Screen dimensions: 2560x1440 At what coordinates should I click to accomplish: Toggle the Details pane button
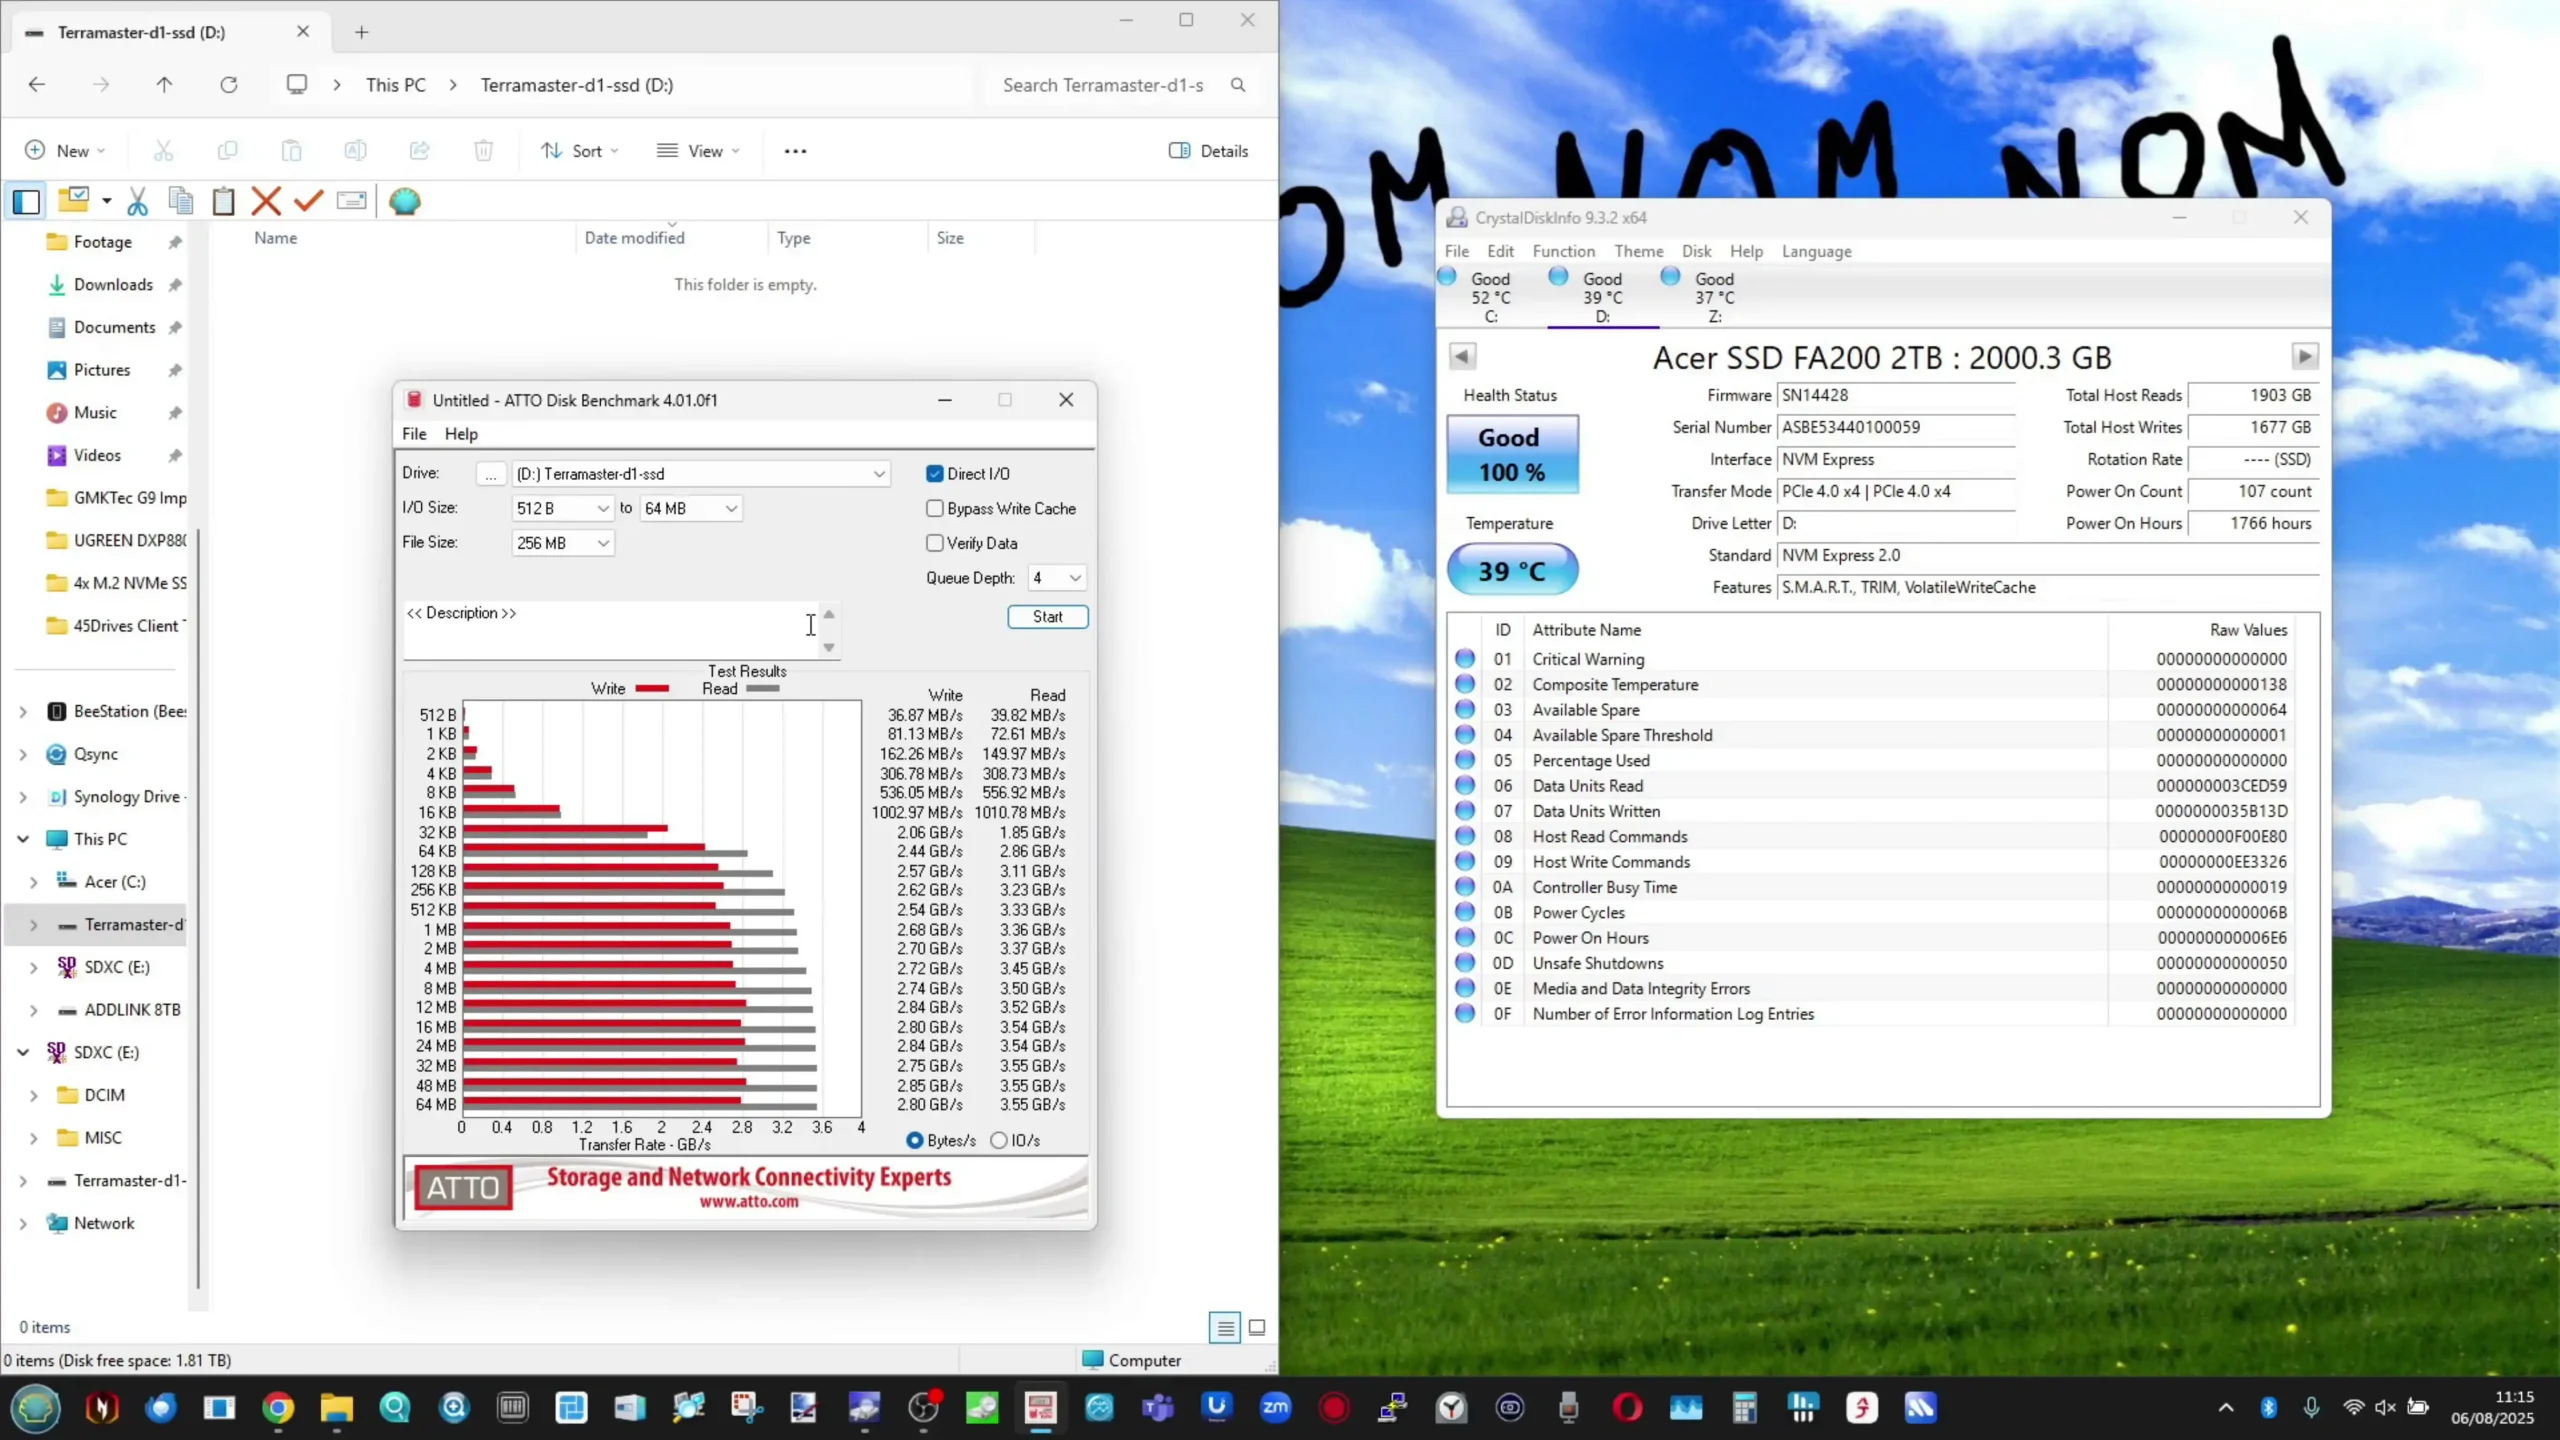[1208, 151]
